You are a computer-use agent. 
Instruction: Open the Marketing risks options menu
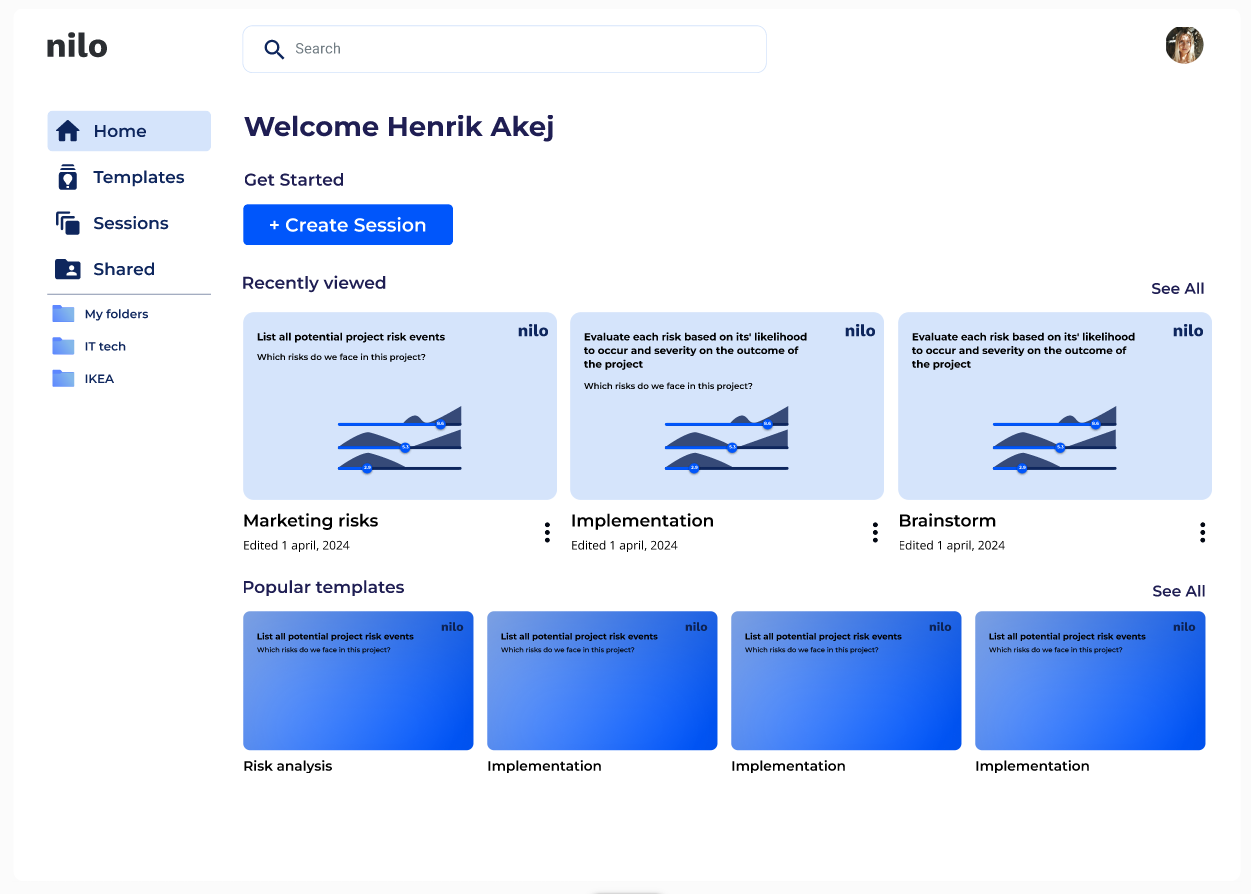[x=547, y=532]
